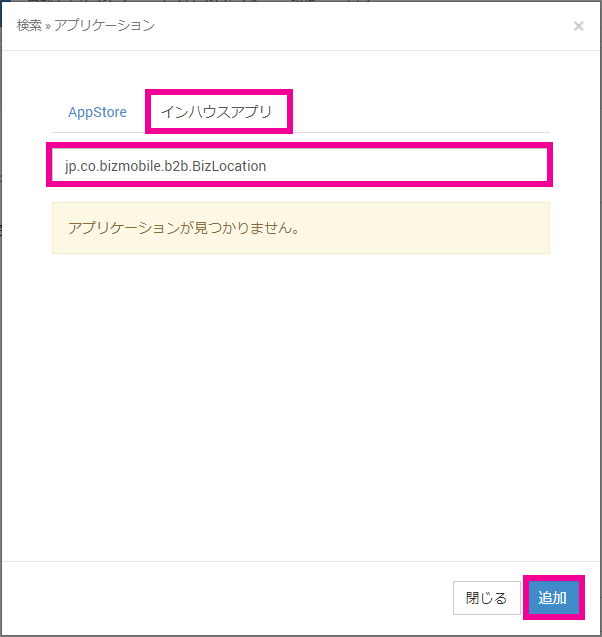Focus the jp.co.bizmobile.b2b.BizLocation text box
Screen dimensions: 602x637
click(x=300, y=165)
